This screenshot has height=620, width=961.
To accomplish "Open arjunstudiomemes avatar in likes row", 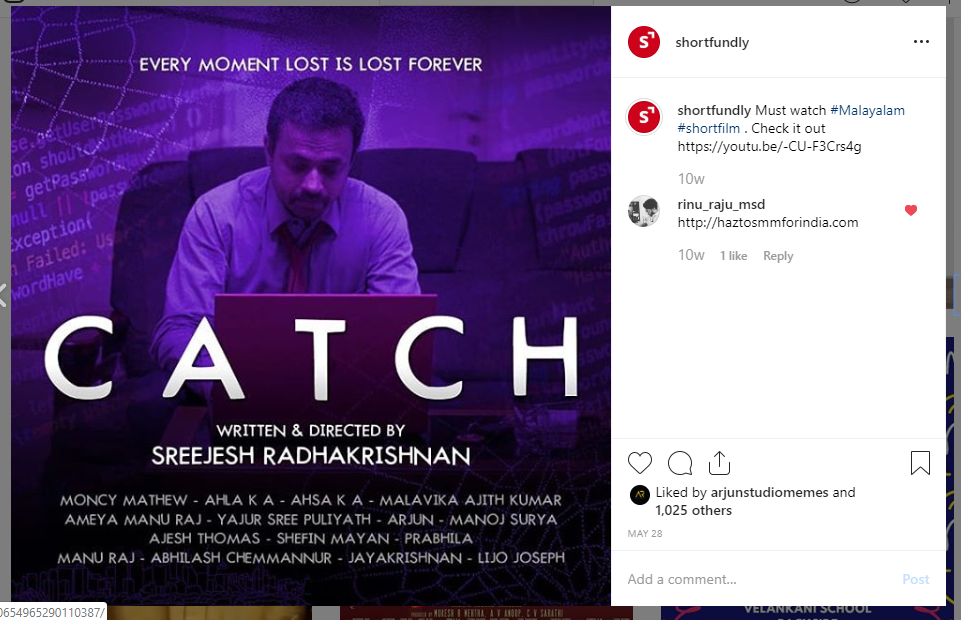I will click(x=639, y=494).
